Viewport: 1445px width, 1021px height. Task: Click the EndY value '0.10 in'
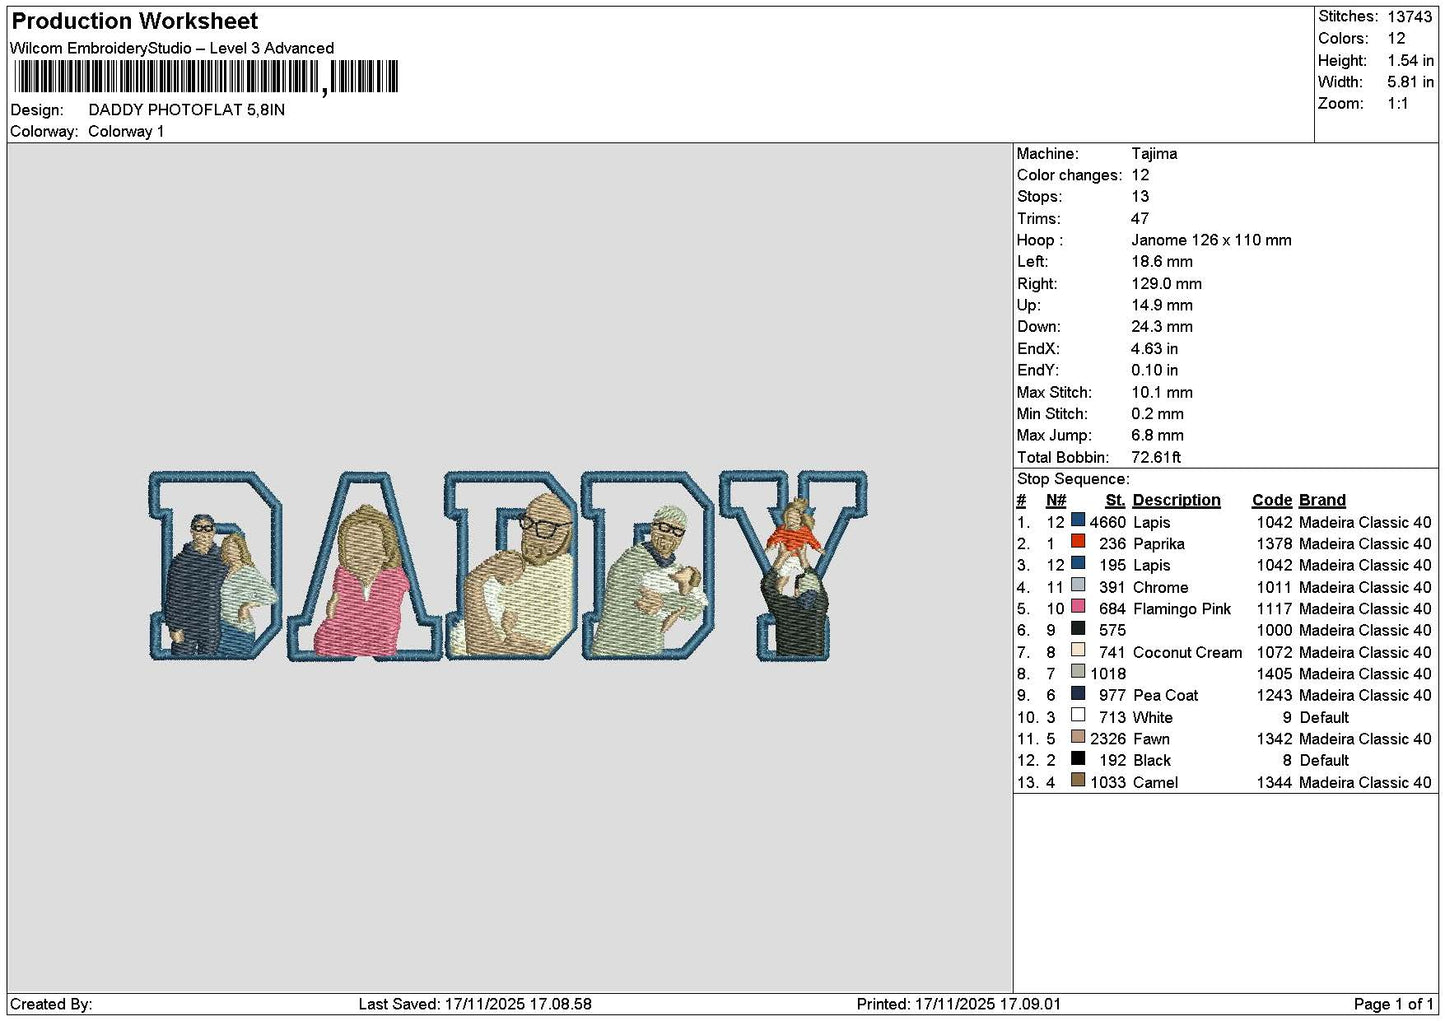pos(1154,370)
